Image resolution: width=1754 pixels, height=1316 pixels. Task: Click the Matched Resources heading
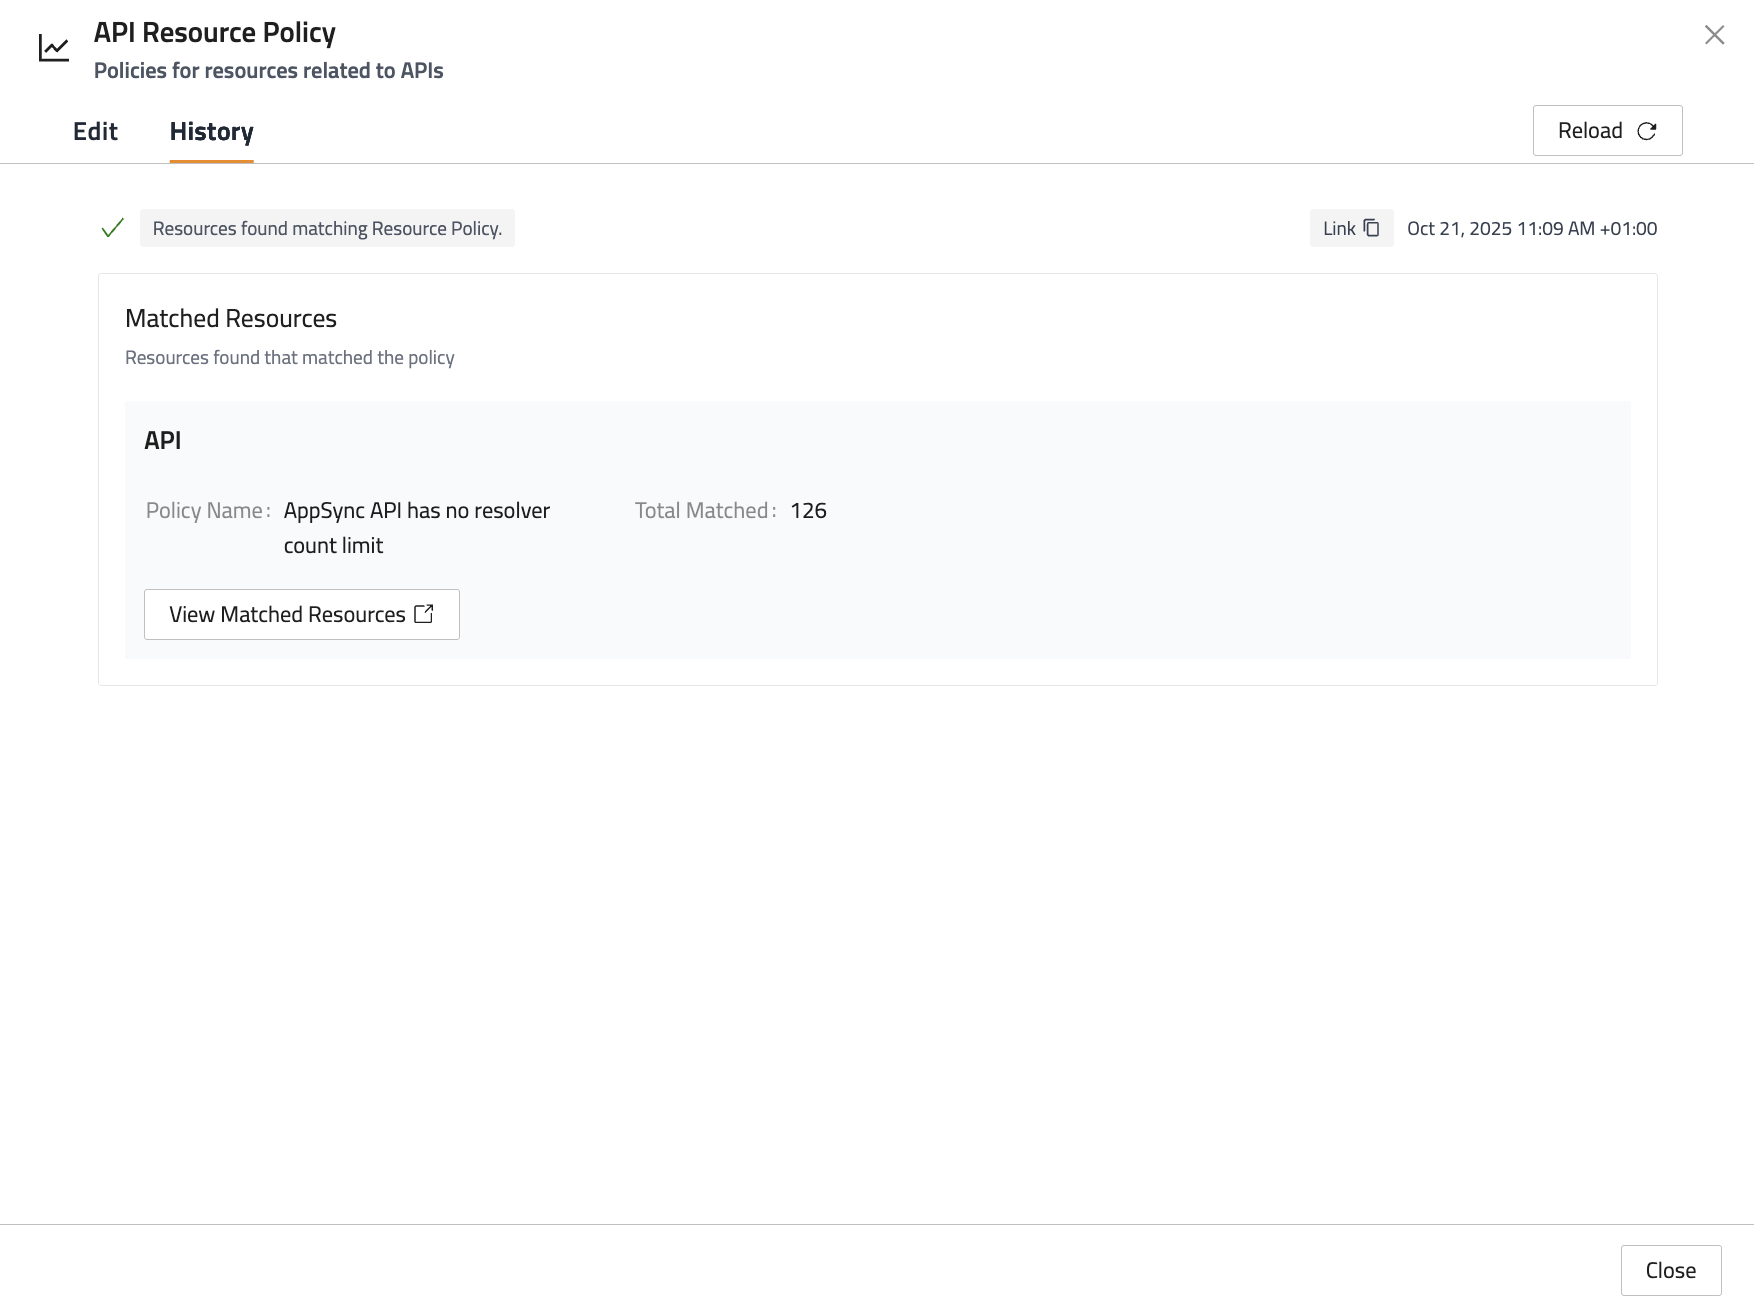(x=231, y=318)
